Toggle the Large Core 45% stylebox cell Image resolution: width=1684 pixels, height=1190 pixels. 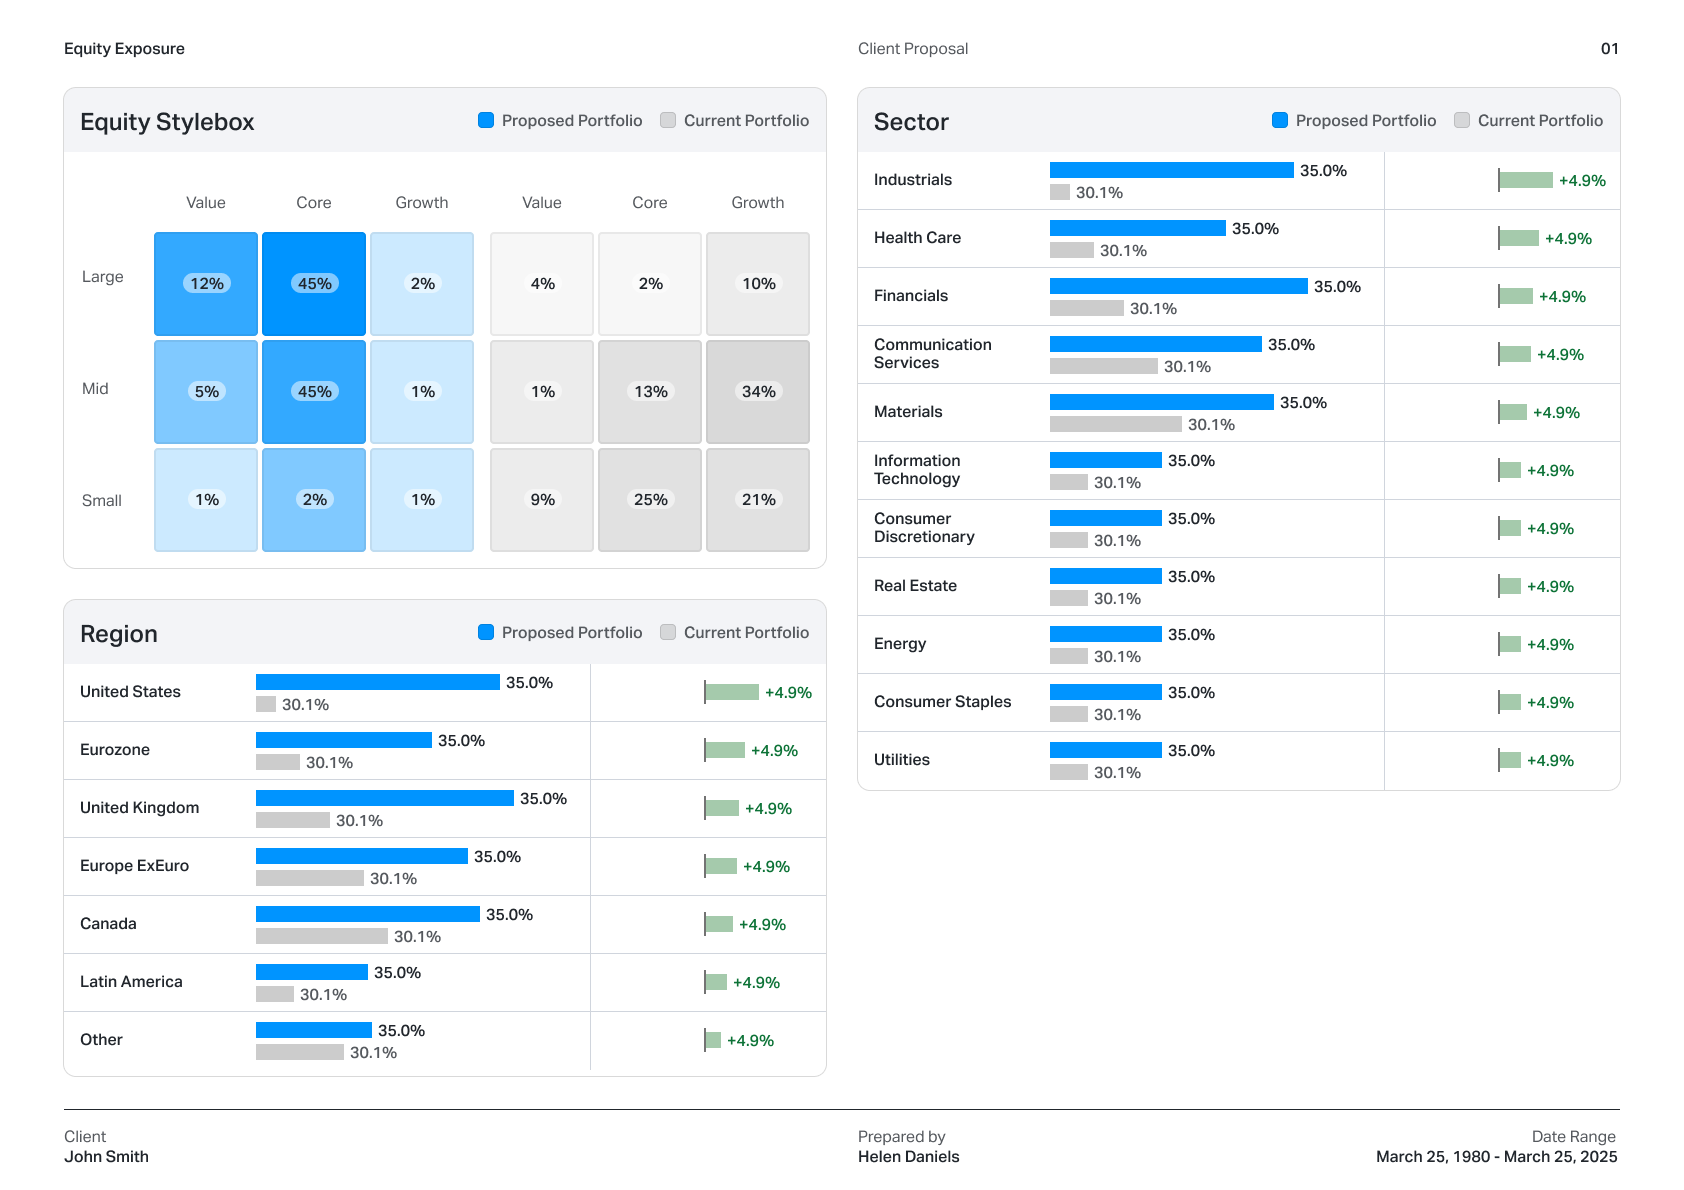coord(314,284)
